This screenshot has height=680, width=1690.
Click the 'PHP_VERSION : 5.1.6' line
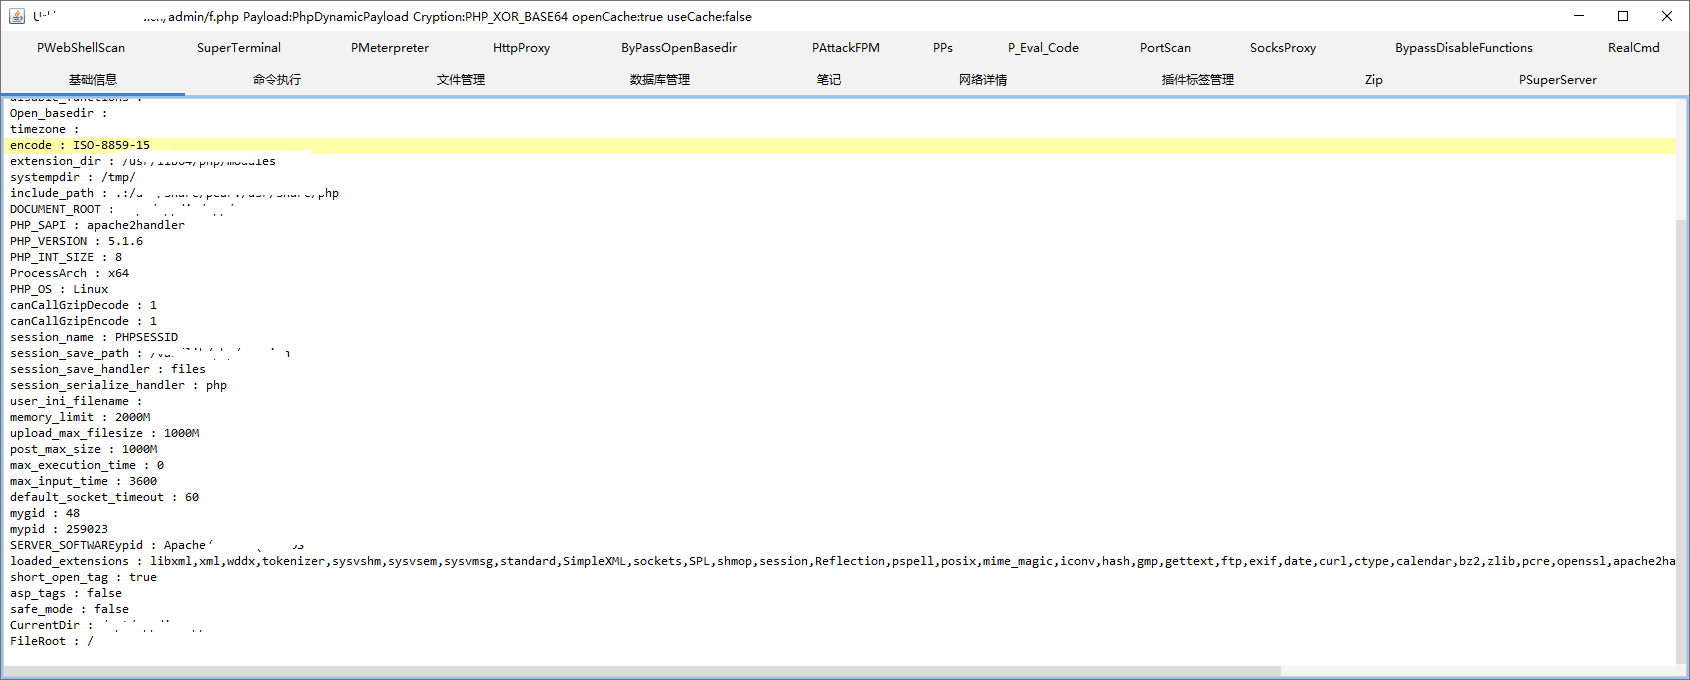tap(76, 241)
